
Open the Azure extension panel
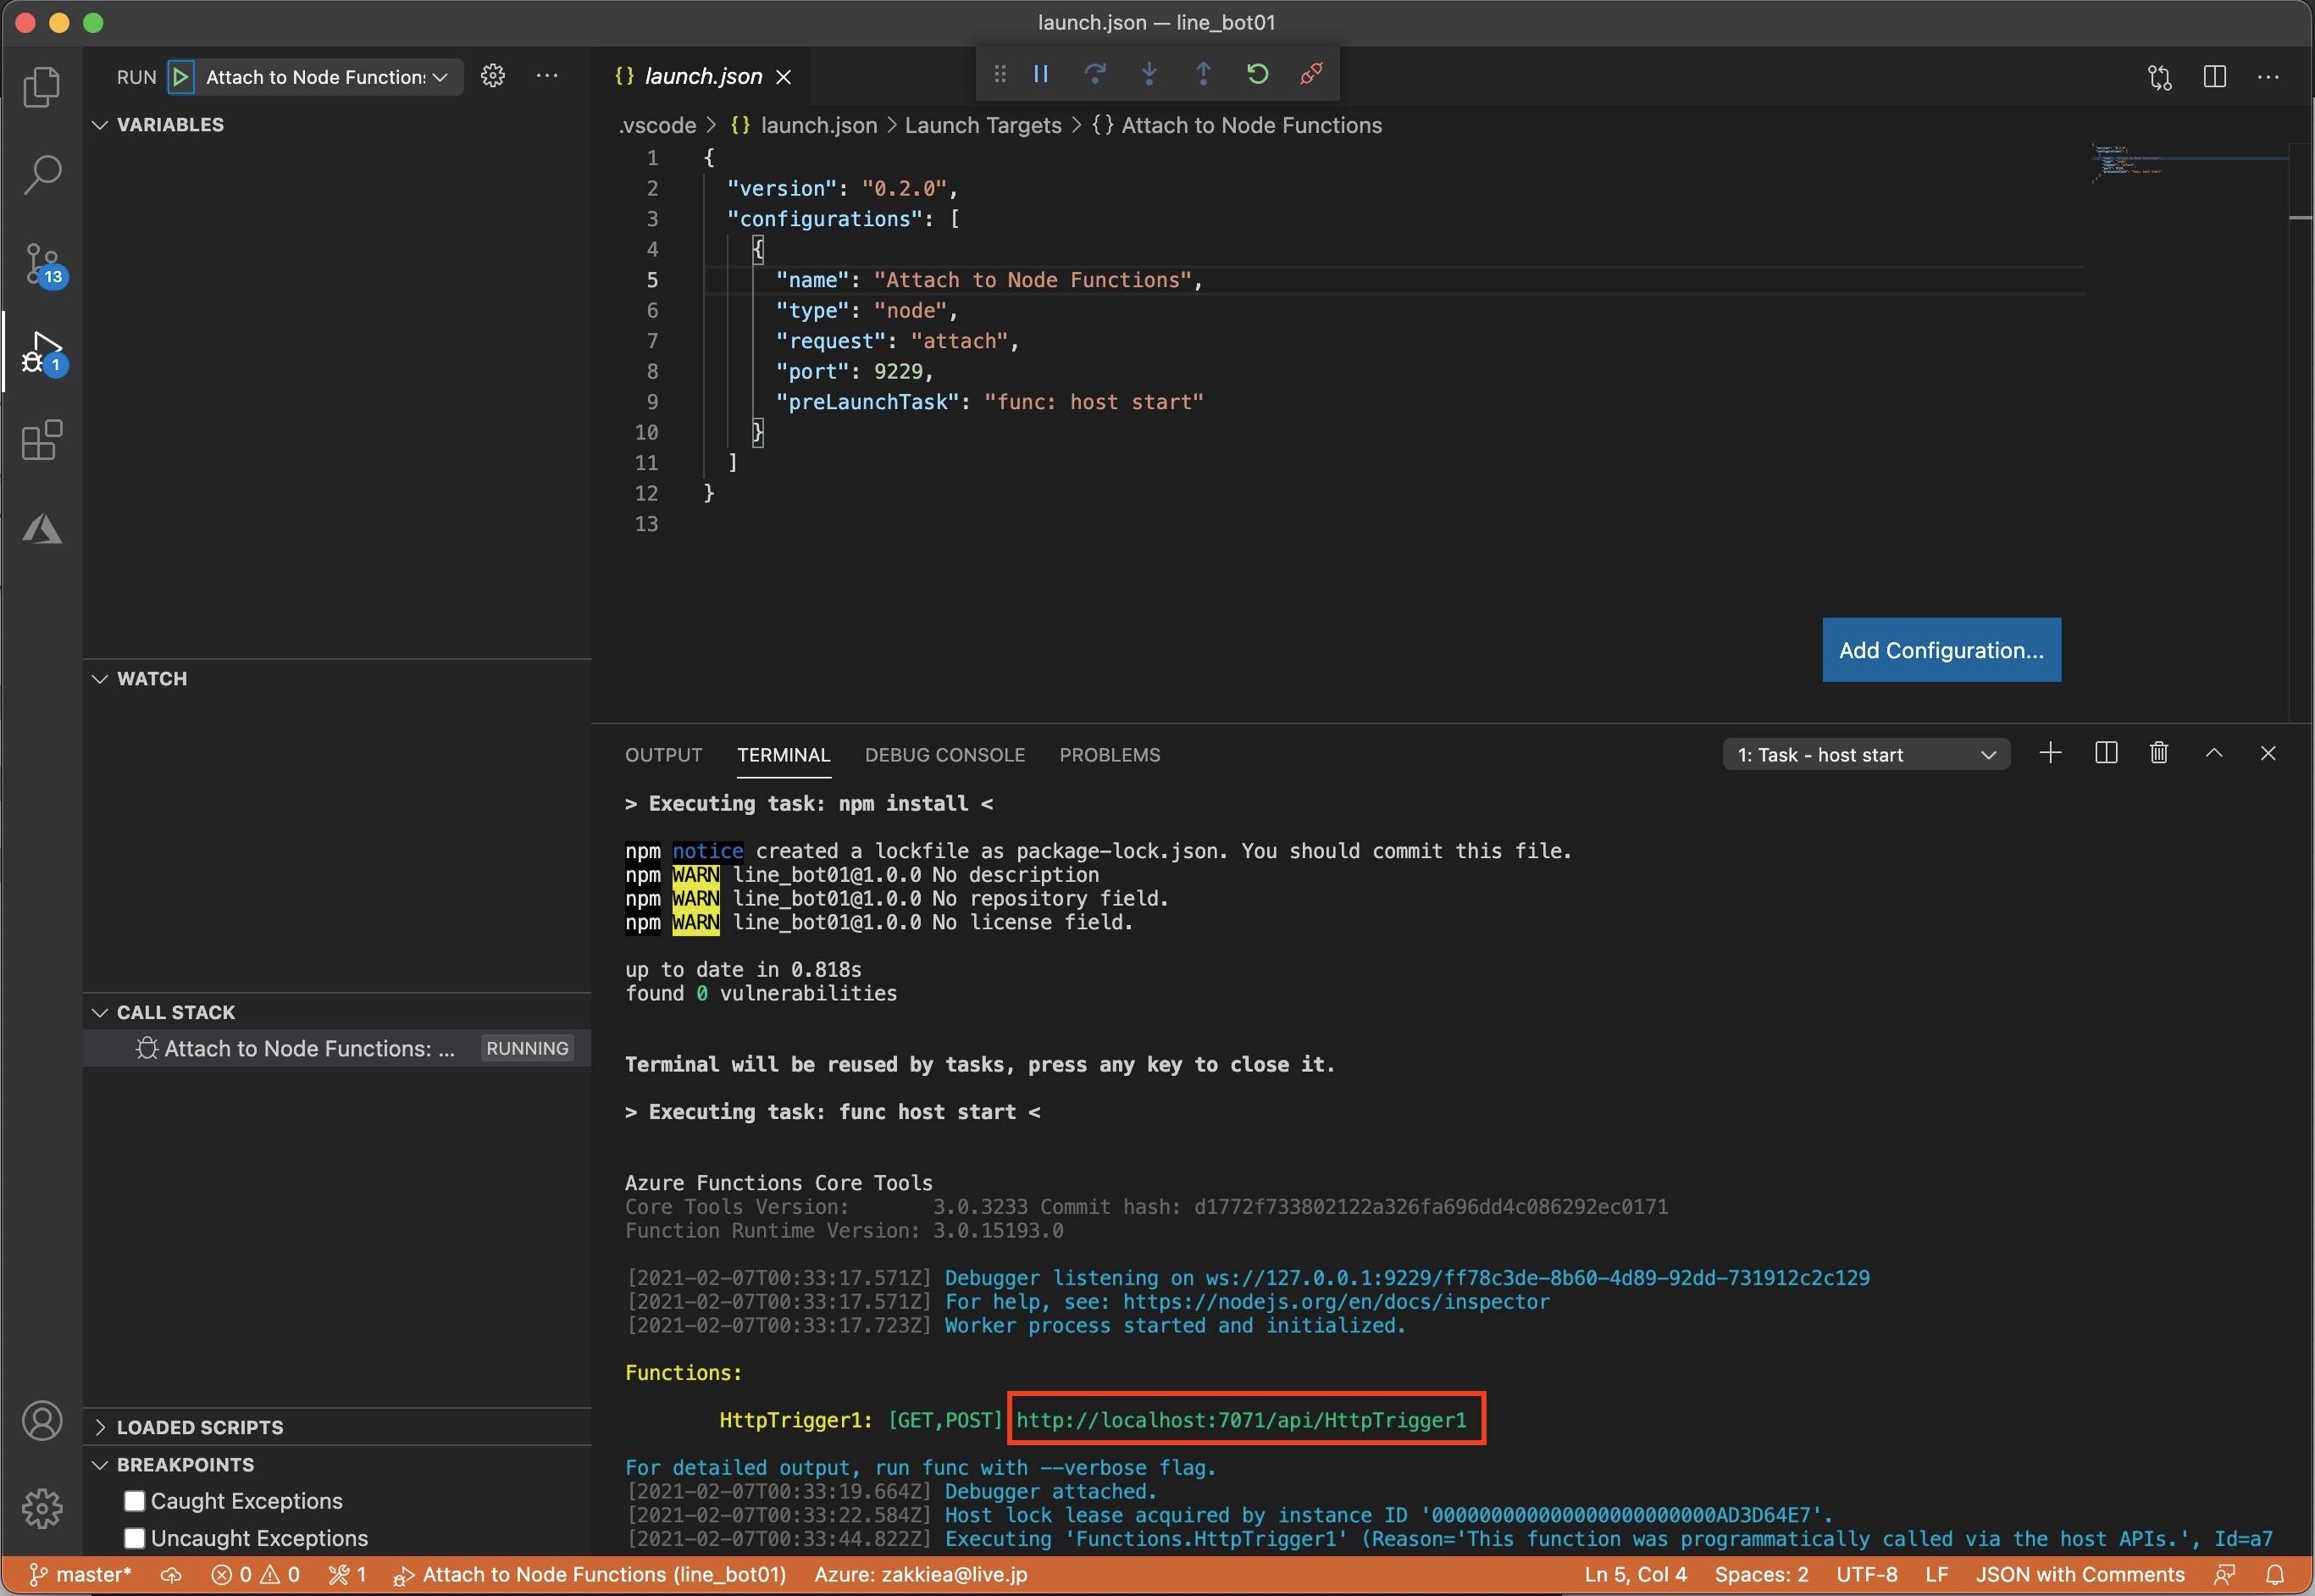pyautogui.click(x=42, y=529)
